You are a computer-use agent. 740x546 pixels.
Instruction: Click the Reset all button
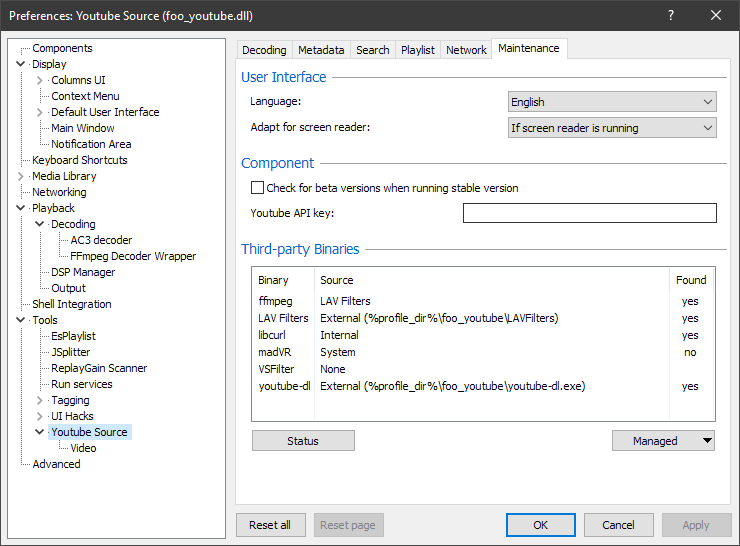coord(270,525)
